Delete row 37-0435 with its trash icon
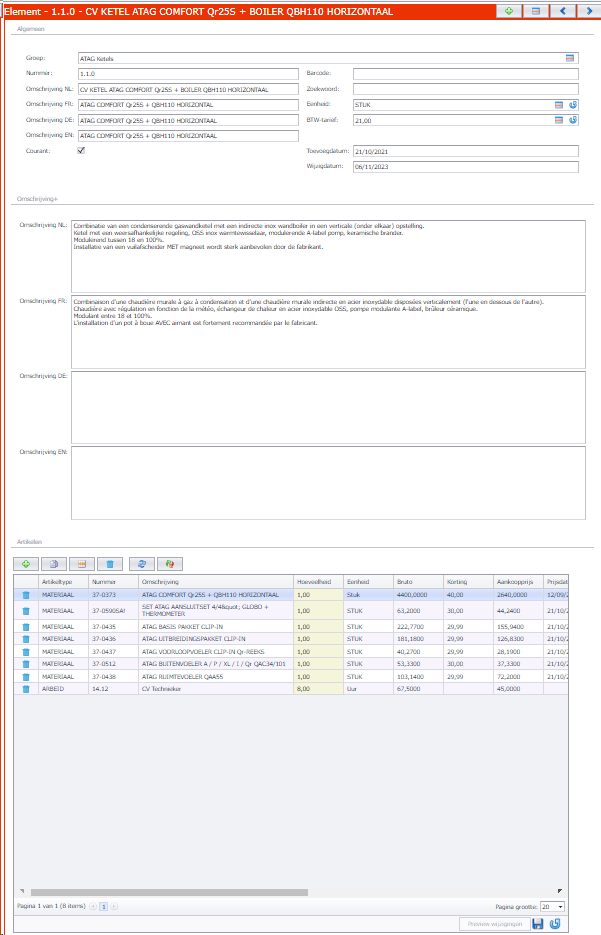 point(26,627)
